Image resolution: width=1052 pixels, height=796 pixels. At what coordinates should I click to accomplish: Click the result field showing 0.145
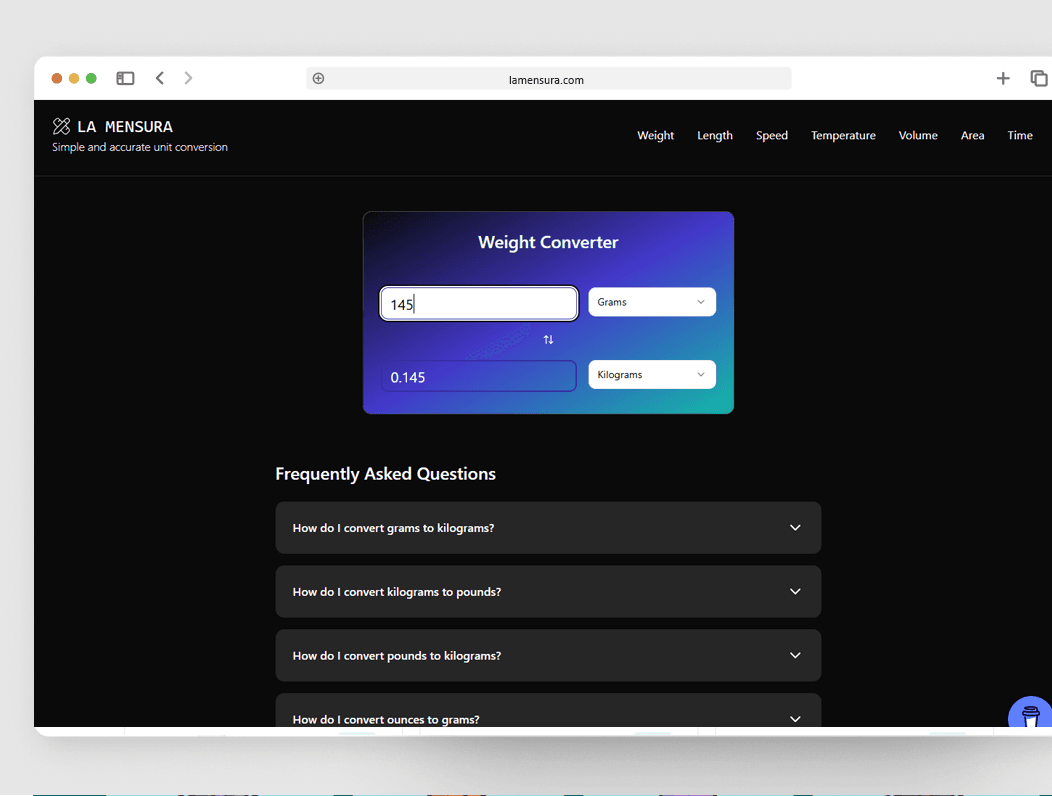click(479, 377)
